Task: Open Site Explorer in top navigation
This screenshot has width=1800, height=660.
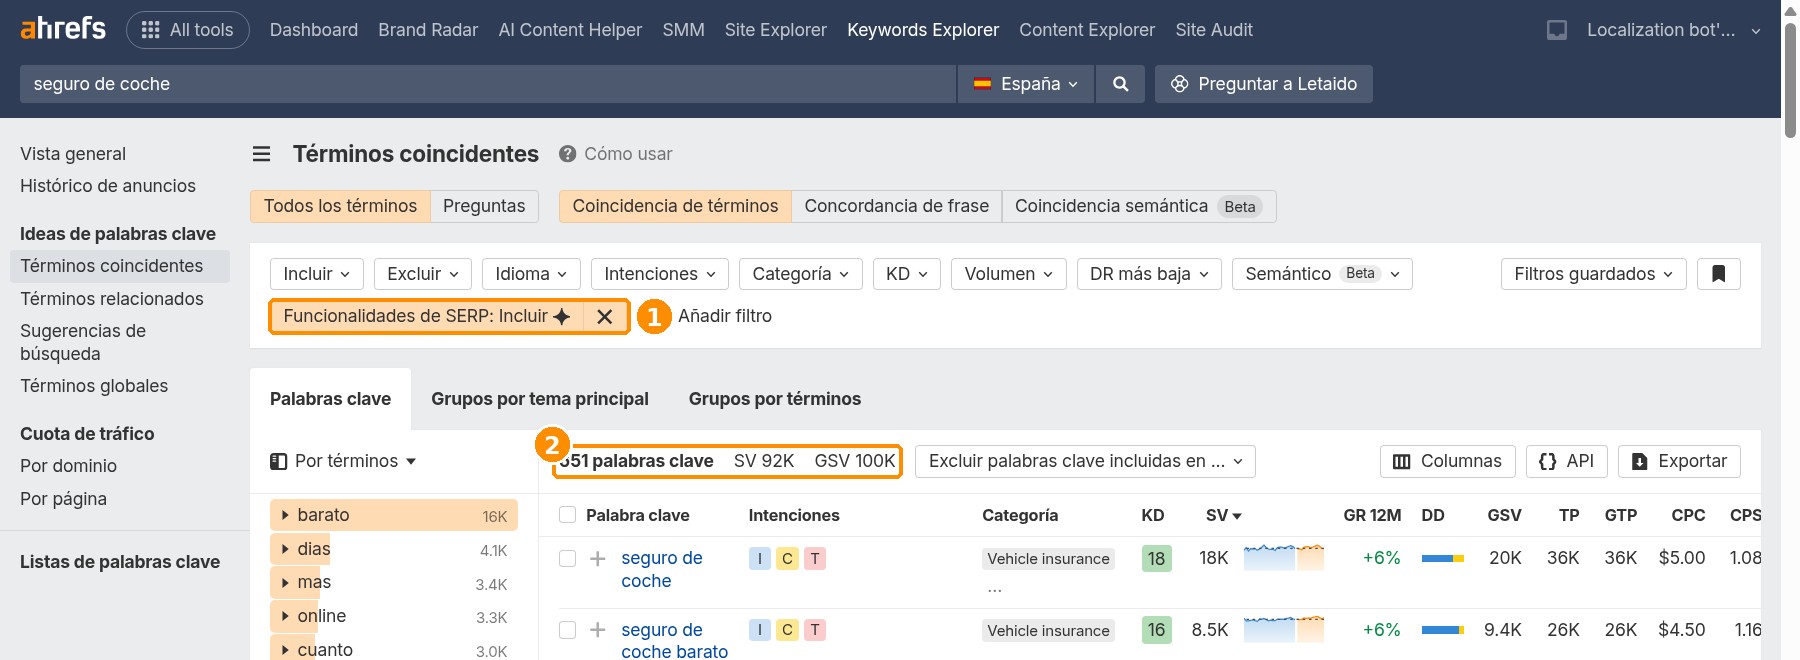Action: coord(775,30)
